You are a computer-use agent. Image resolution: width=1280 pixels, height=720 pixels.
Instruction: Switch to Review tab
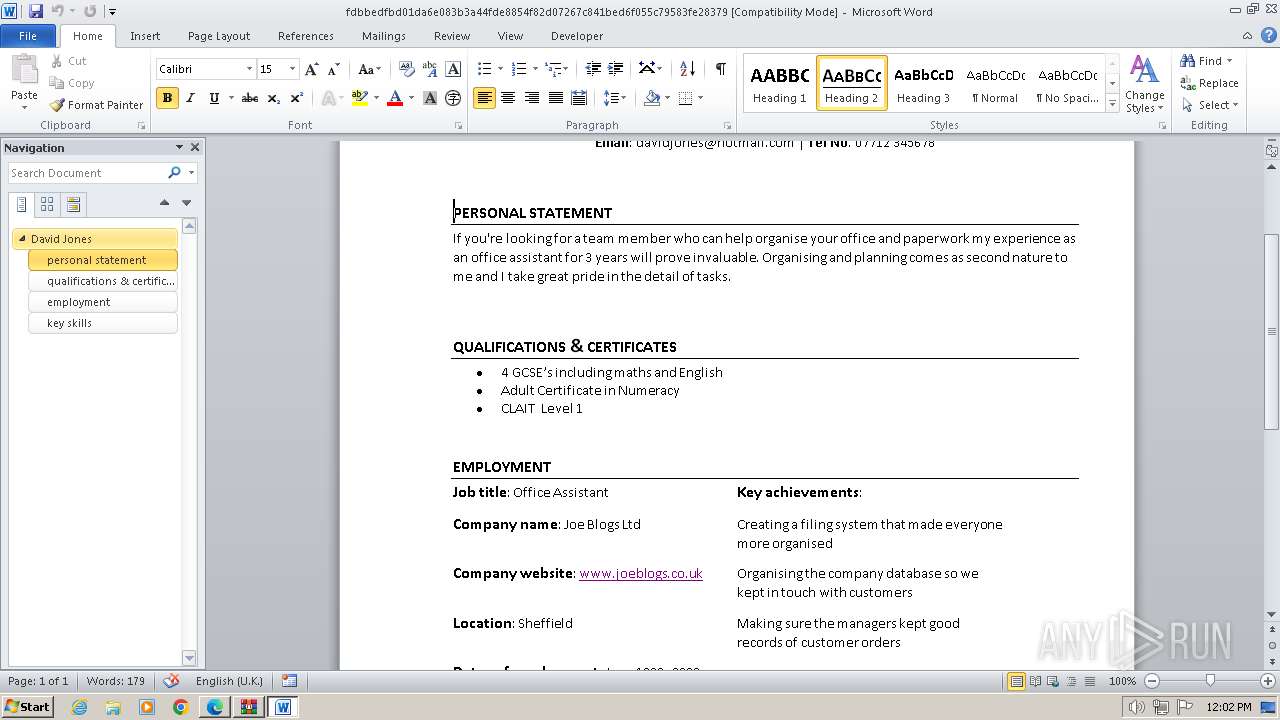click(452, 36)
